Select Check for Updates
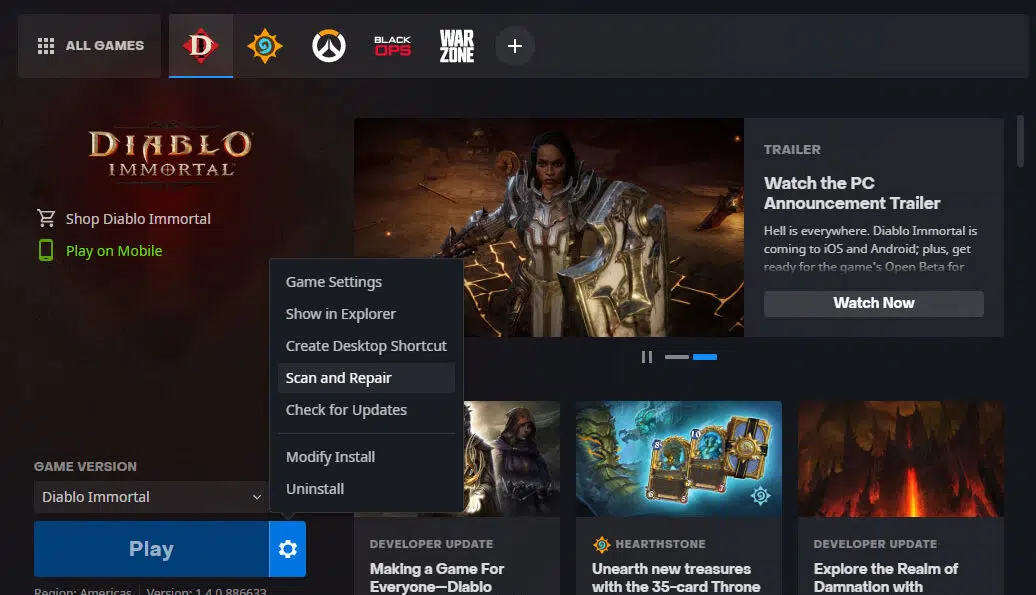The height and width of the screenshot is (595, 1036). click(x=366, y=410)
